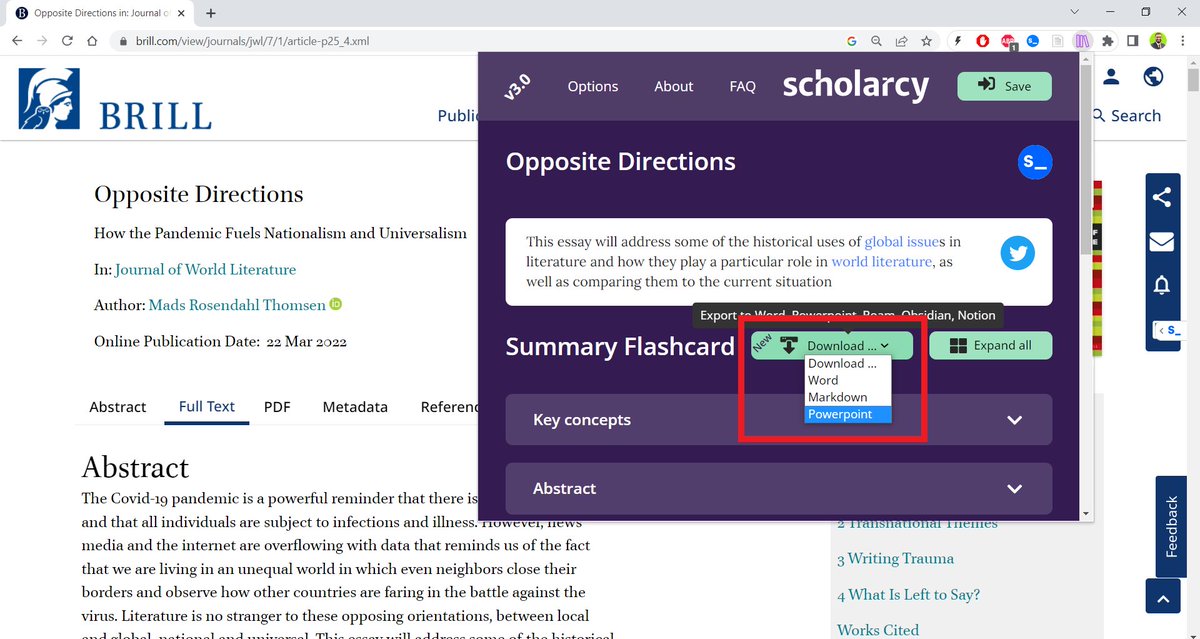
Task: Open the Scholarcy About page
Action: [x=674, y=86]
